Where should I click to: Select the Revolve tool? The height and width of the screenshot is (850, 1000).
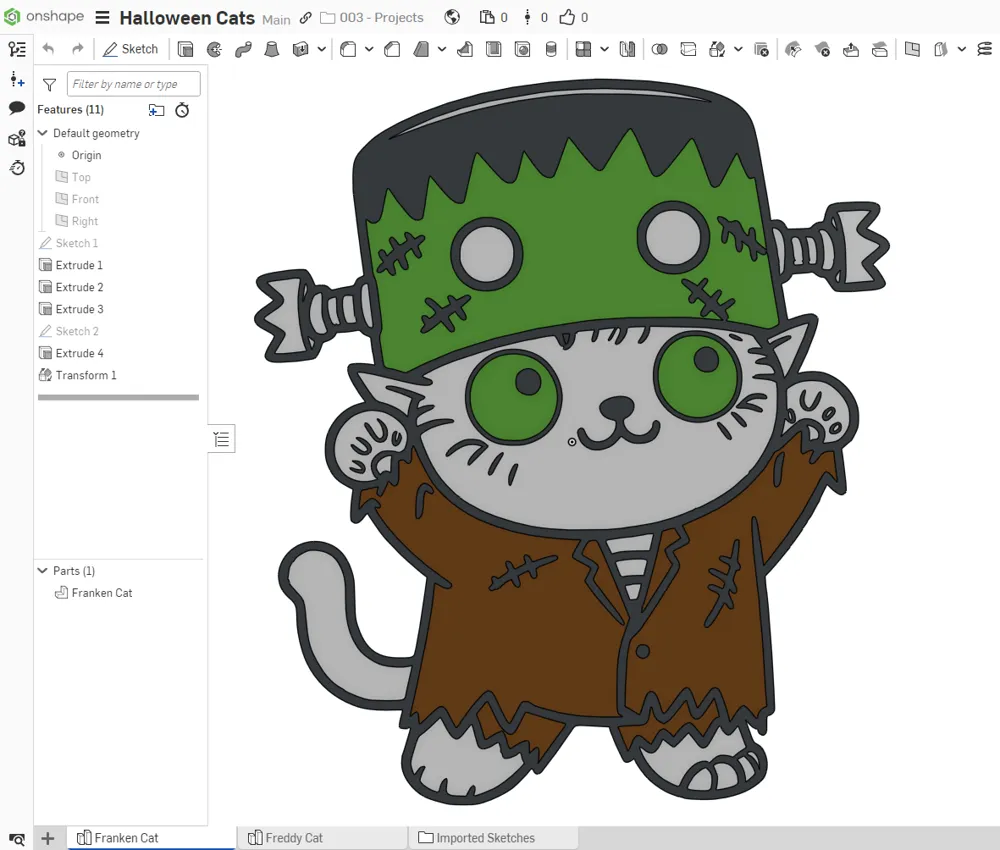[x=215, y=48]
